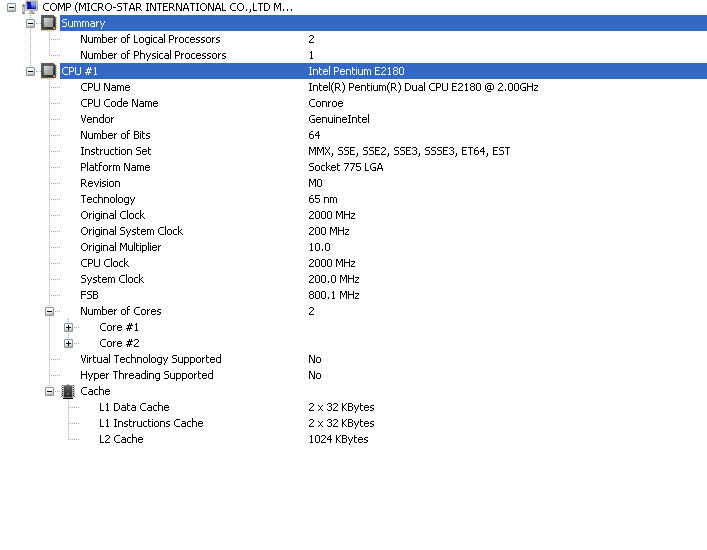Click the Technology label

pos(107,199)
